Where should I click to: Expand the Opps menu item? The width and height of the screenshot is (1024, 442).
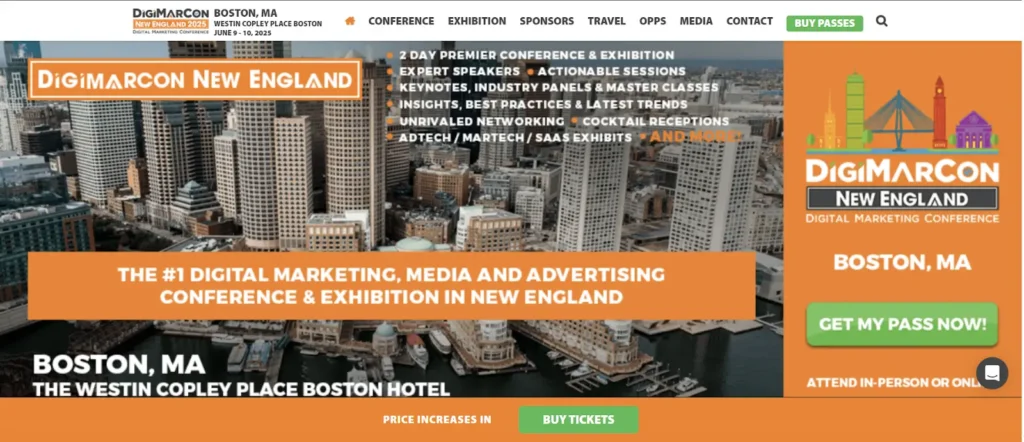(x=652, y=21)
